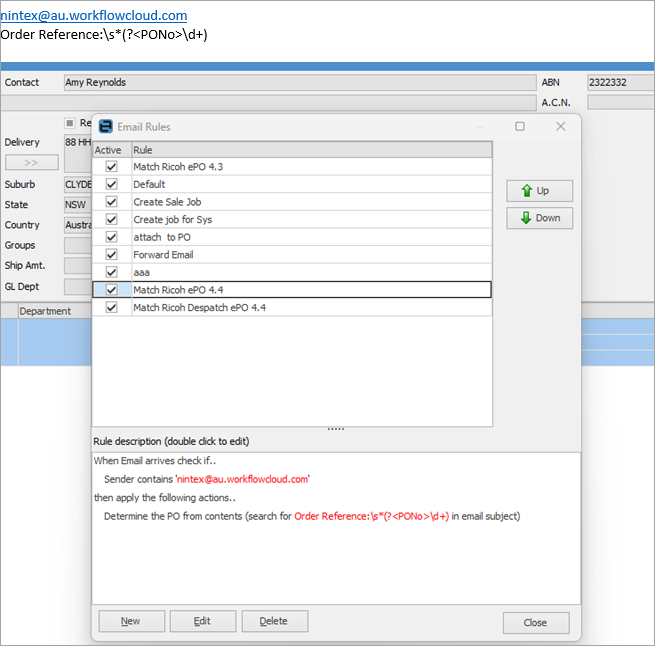
Task: Click the ABN field in background form
Action: (x=621, y=82)
